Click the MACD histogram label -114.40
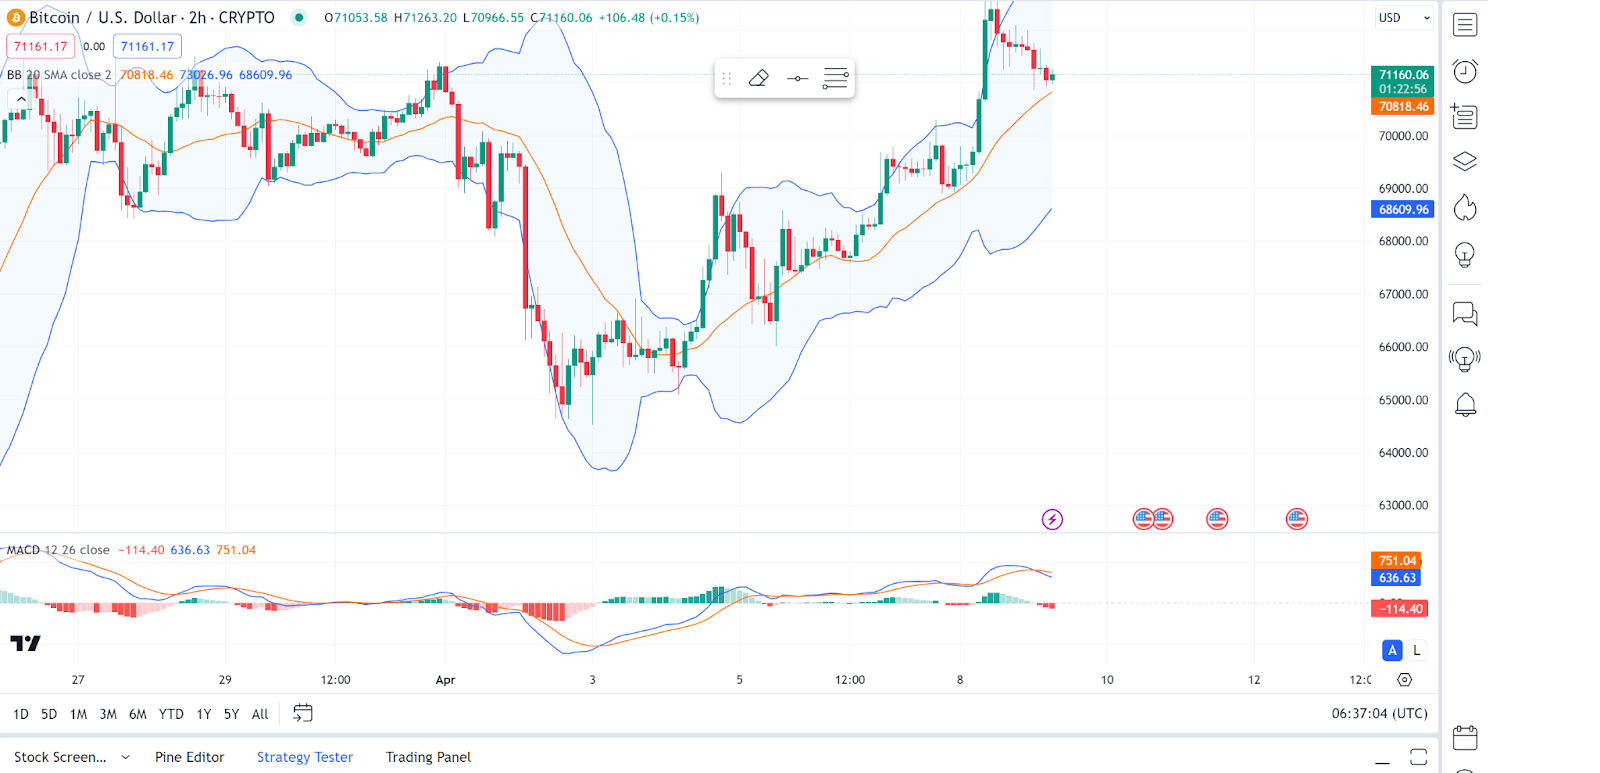 [x=1400, y=609]
